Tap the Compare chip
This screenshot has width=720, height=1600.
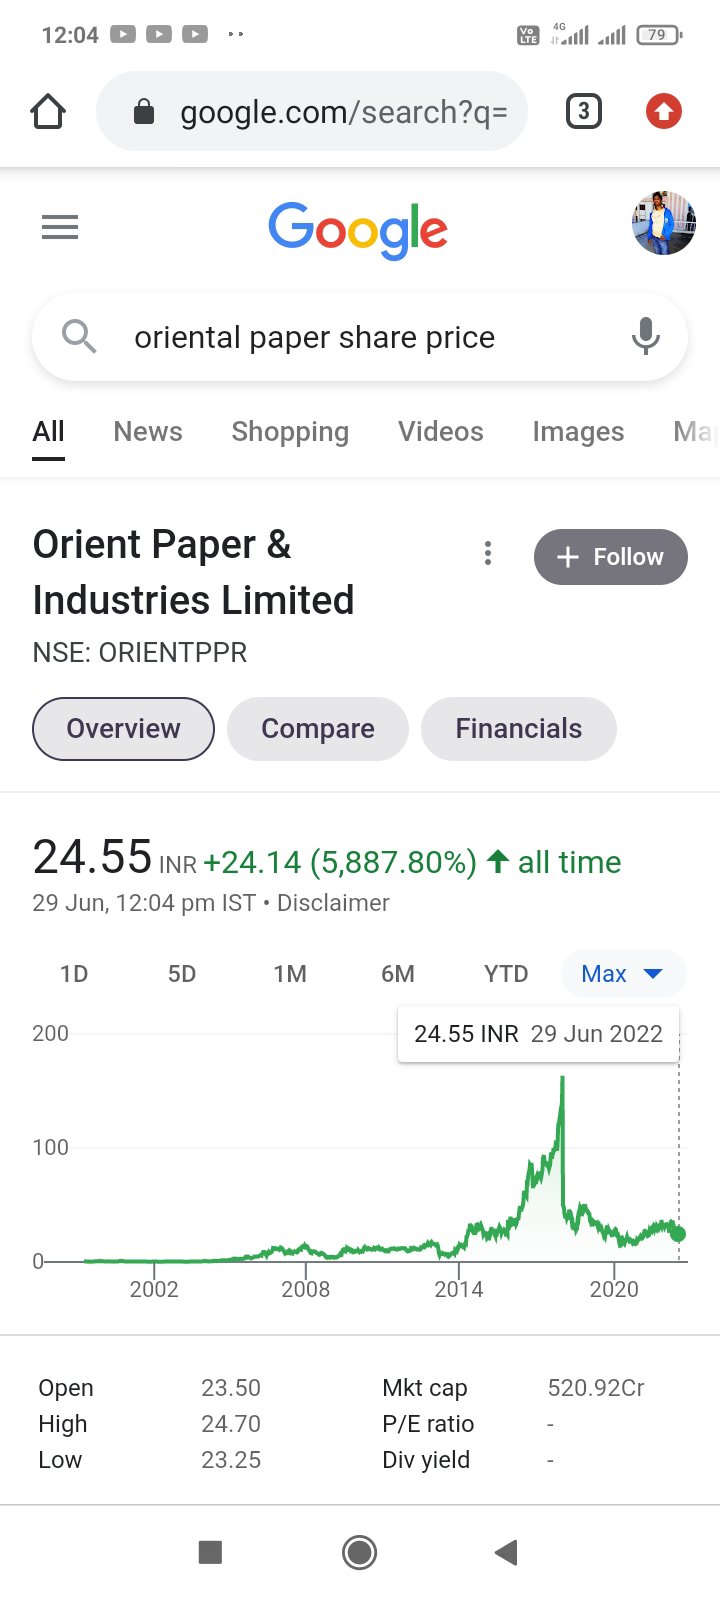[x=318, y=729]
